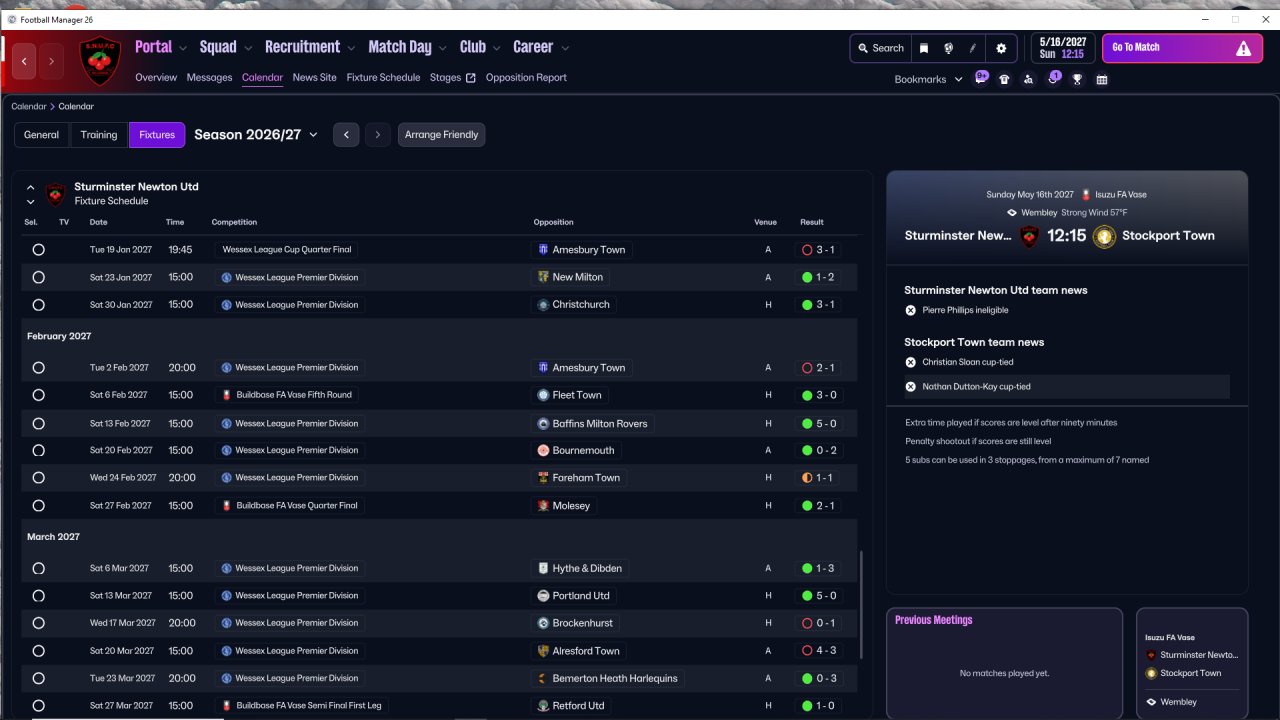
Task: Select the radio for Sat 23 Jan 2027 fixture
Action: click(38, 277)
